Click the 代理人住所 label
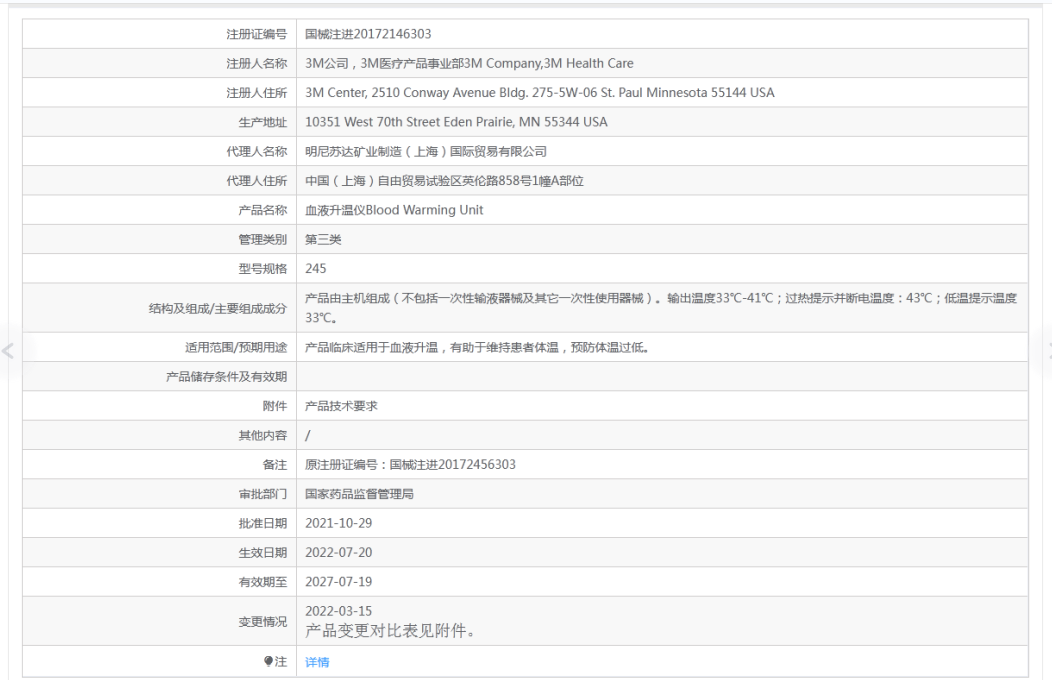The image size is (1052, 680). 256,181
